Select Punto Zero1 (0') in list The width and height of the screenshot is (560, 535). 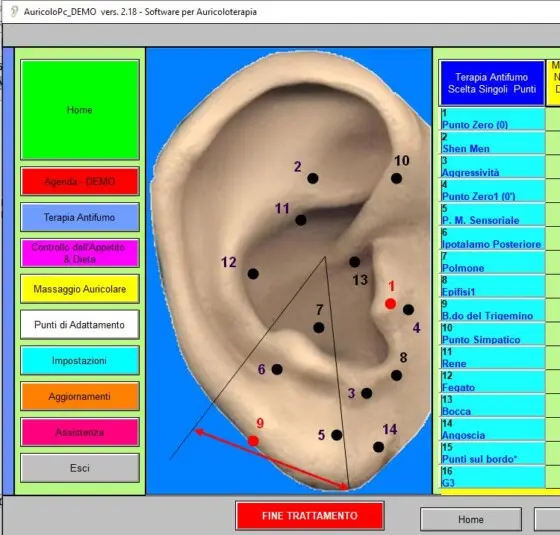point(492,191)
